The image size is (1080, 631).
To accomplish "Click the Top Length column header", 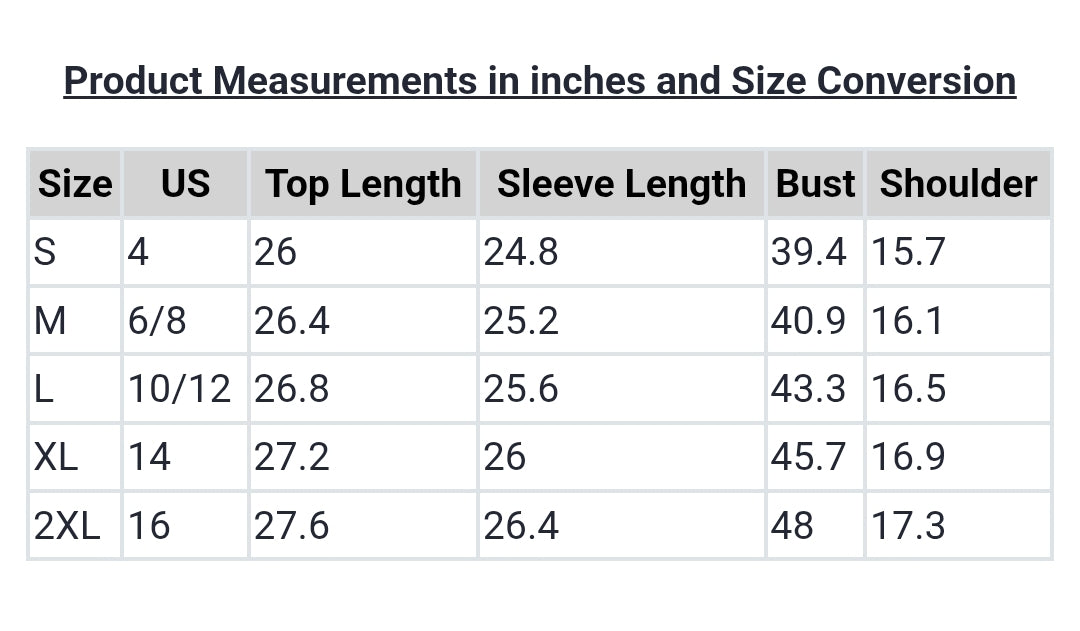I will pyautogui.click(x=363, y=184).
